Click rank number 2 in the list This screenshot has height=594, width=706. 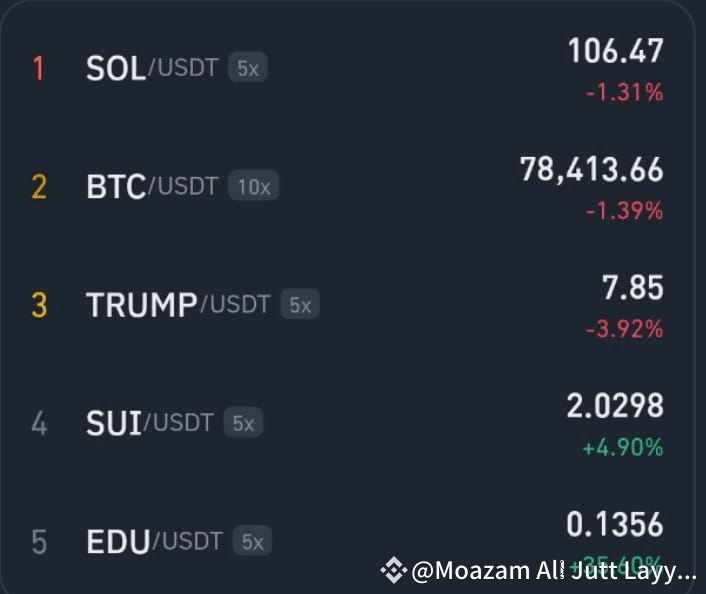[x=39, y=187]
